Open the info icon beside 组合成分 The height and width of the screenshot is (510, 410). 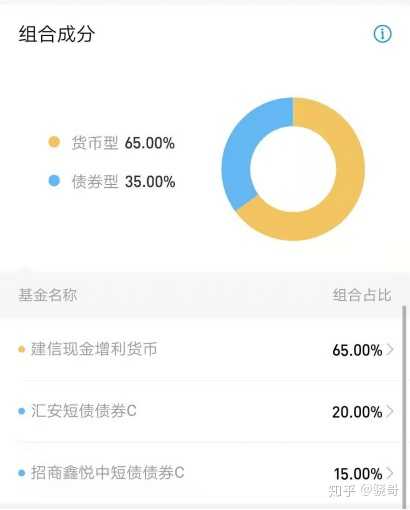[x=382, y=34]
